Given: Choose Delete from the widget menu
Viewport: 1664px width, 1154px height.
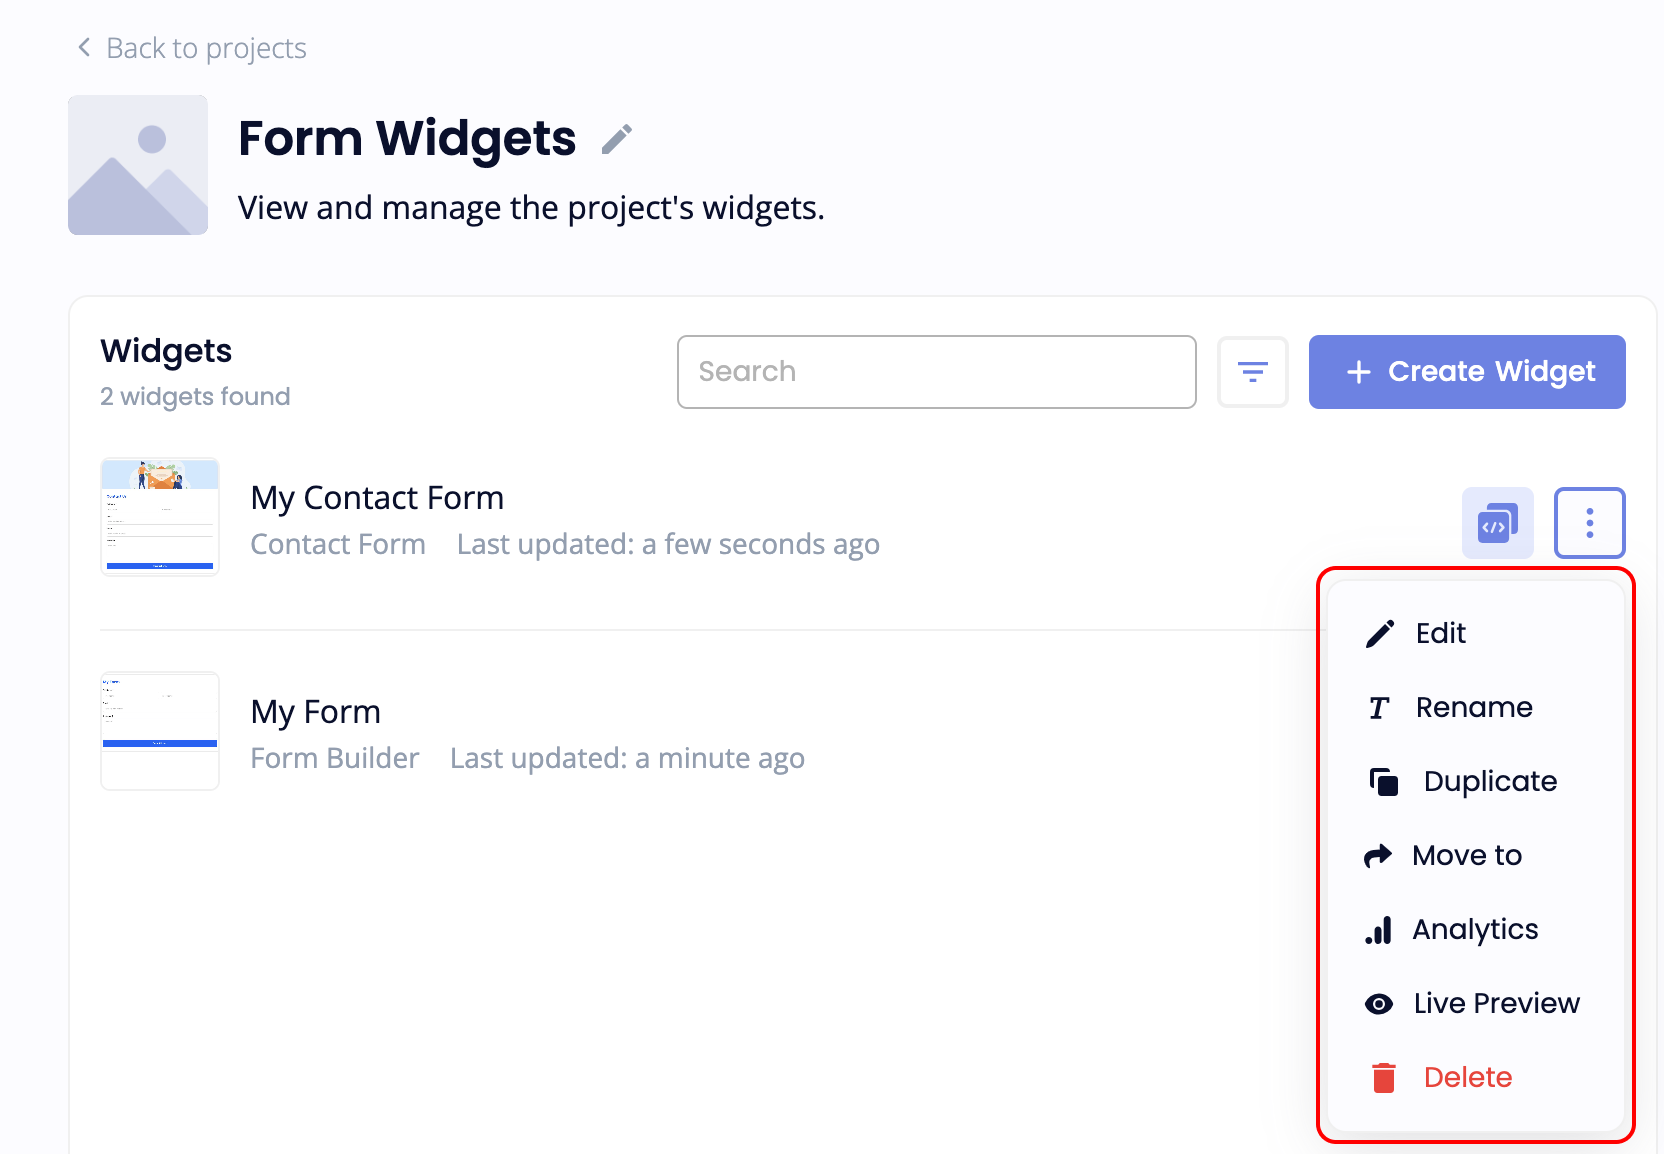Looking at the screenshot, I should 1467,1077.
